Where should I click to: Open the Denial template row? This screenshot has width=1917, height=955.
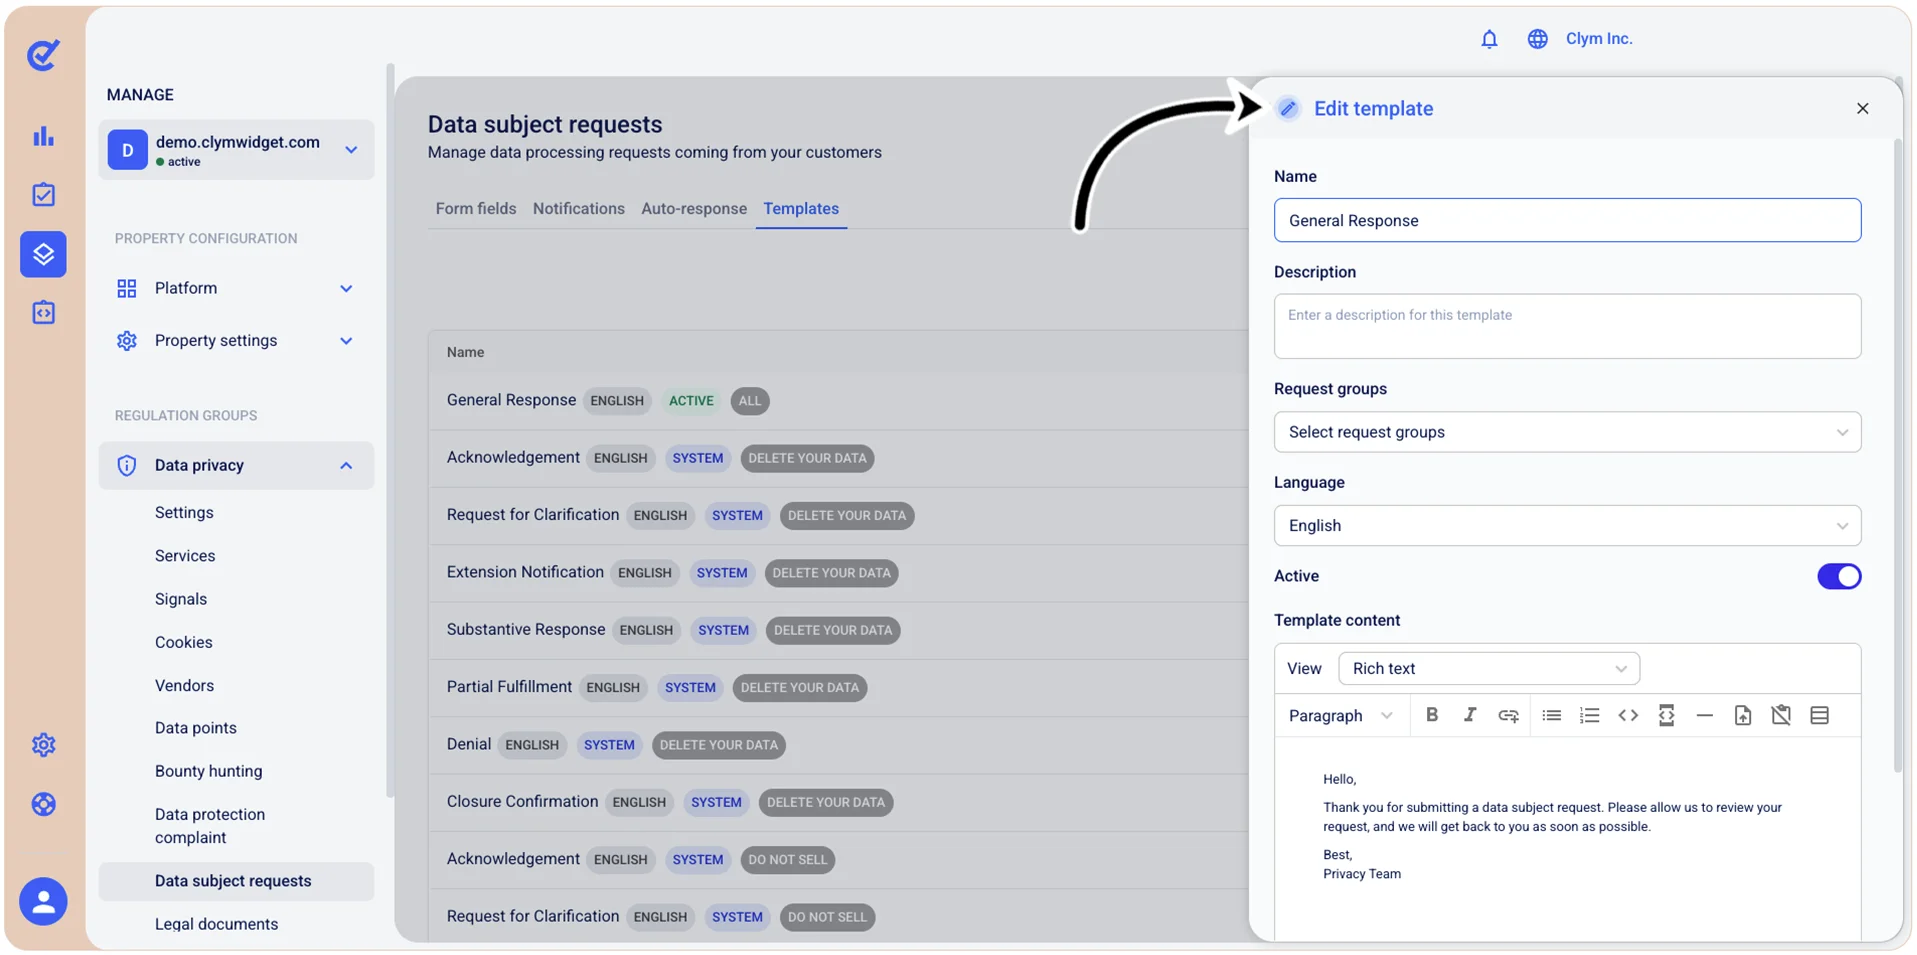coord(838,745)
